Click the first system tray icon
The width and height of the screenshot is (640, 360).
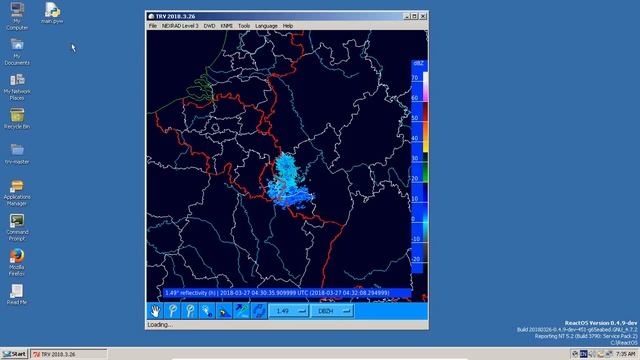575,354
